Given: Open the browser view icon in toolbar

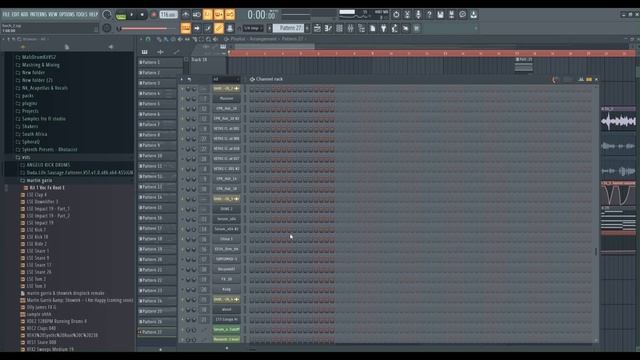Looking at the screenshot, I should point(361,28).
